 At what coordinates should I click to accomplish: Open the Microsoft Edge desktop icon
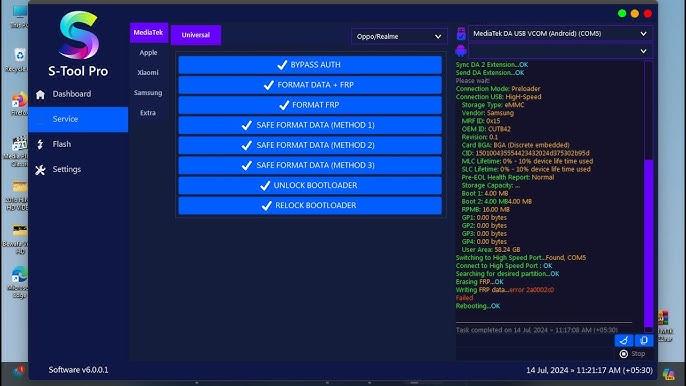point(18,281)
